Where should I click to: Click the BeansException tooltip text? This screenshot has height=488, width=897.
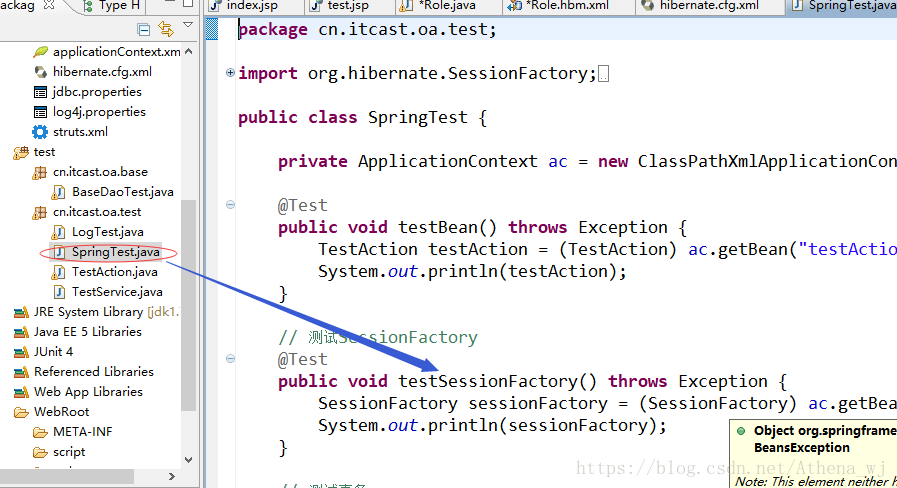tap(801, 448)
